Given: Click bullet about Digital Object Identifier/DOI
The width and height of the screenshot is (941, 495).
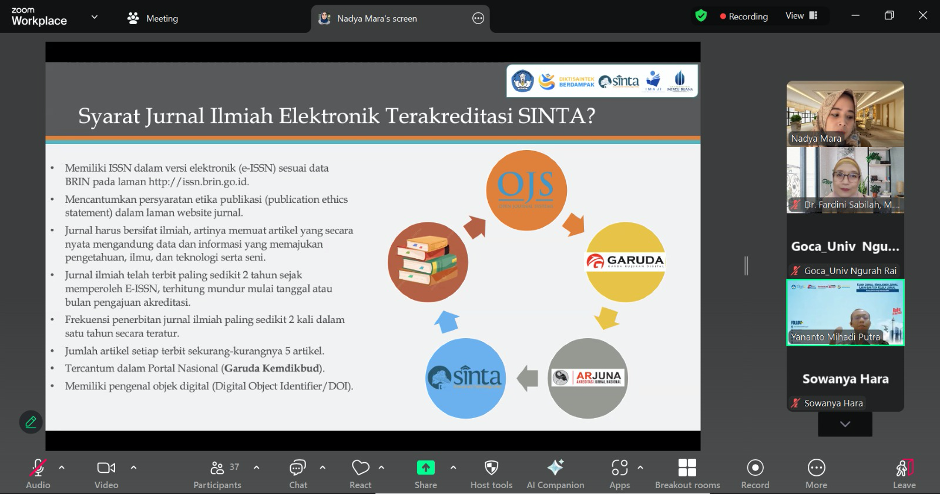Looking at the screenshot, I should click(209, 386).
